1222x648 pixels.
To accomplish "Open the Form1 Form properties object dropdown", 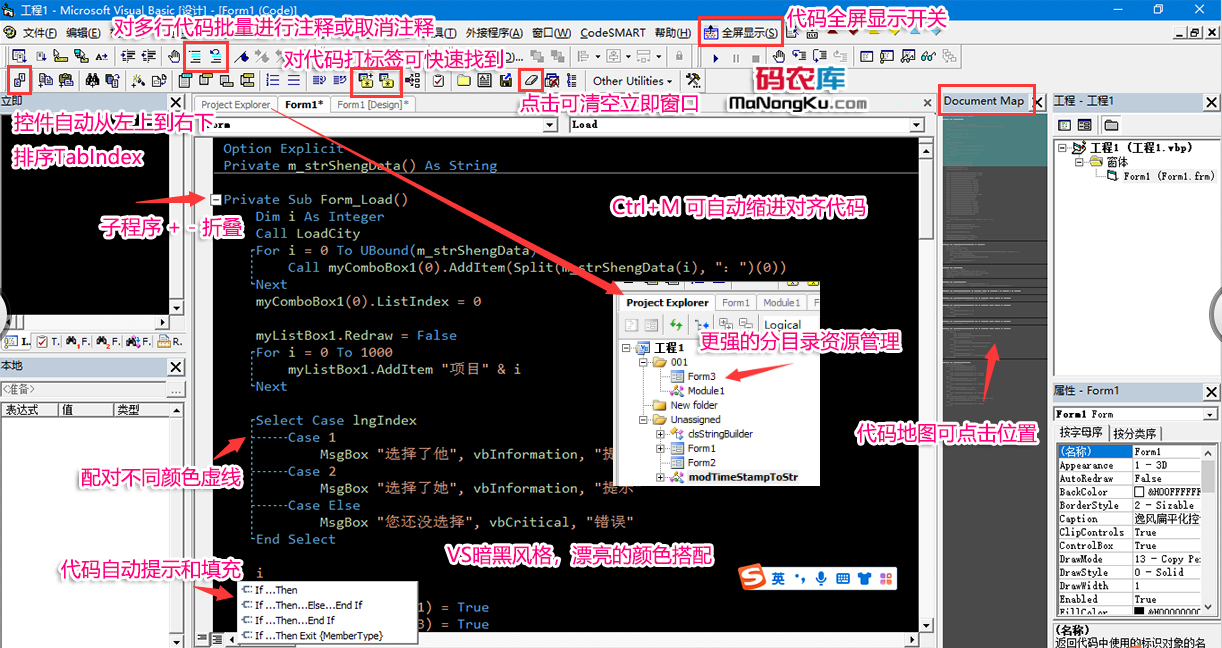I will tap(1210, 414).
